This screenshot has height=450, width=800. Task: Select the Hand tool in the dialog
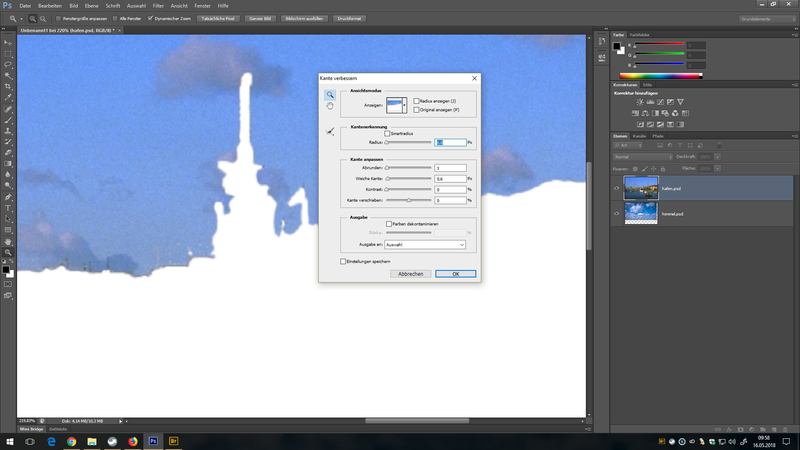[330, 106]
